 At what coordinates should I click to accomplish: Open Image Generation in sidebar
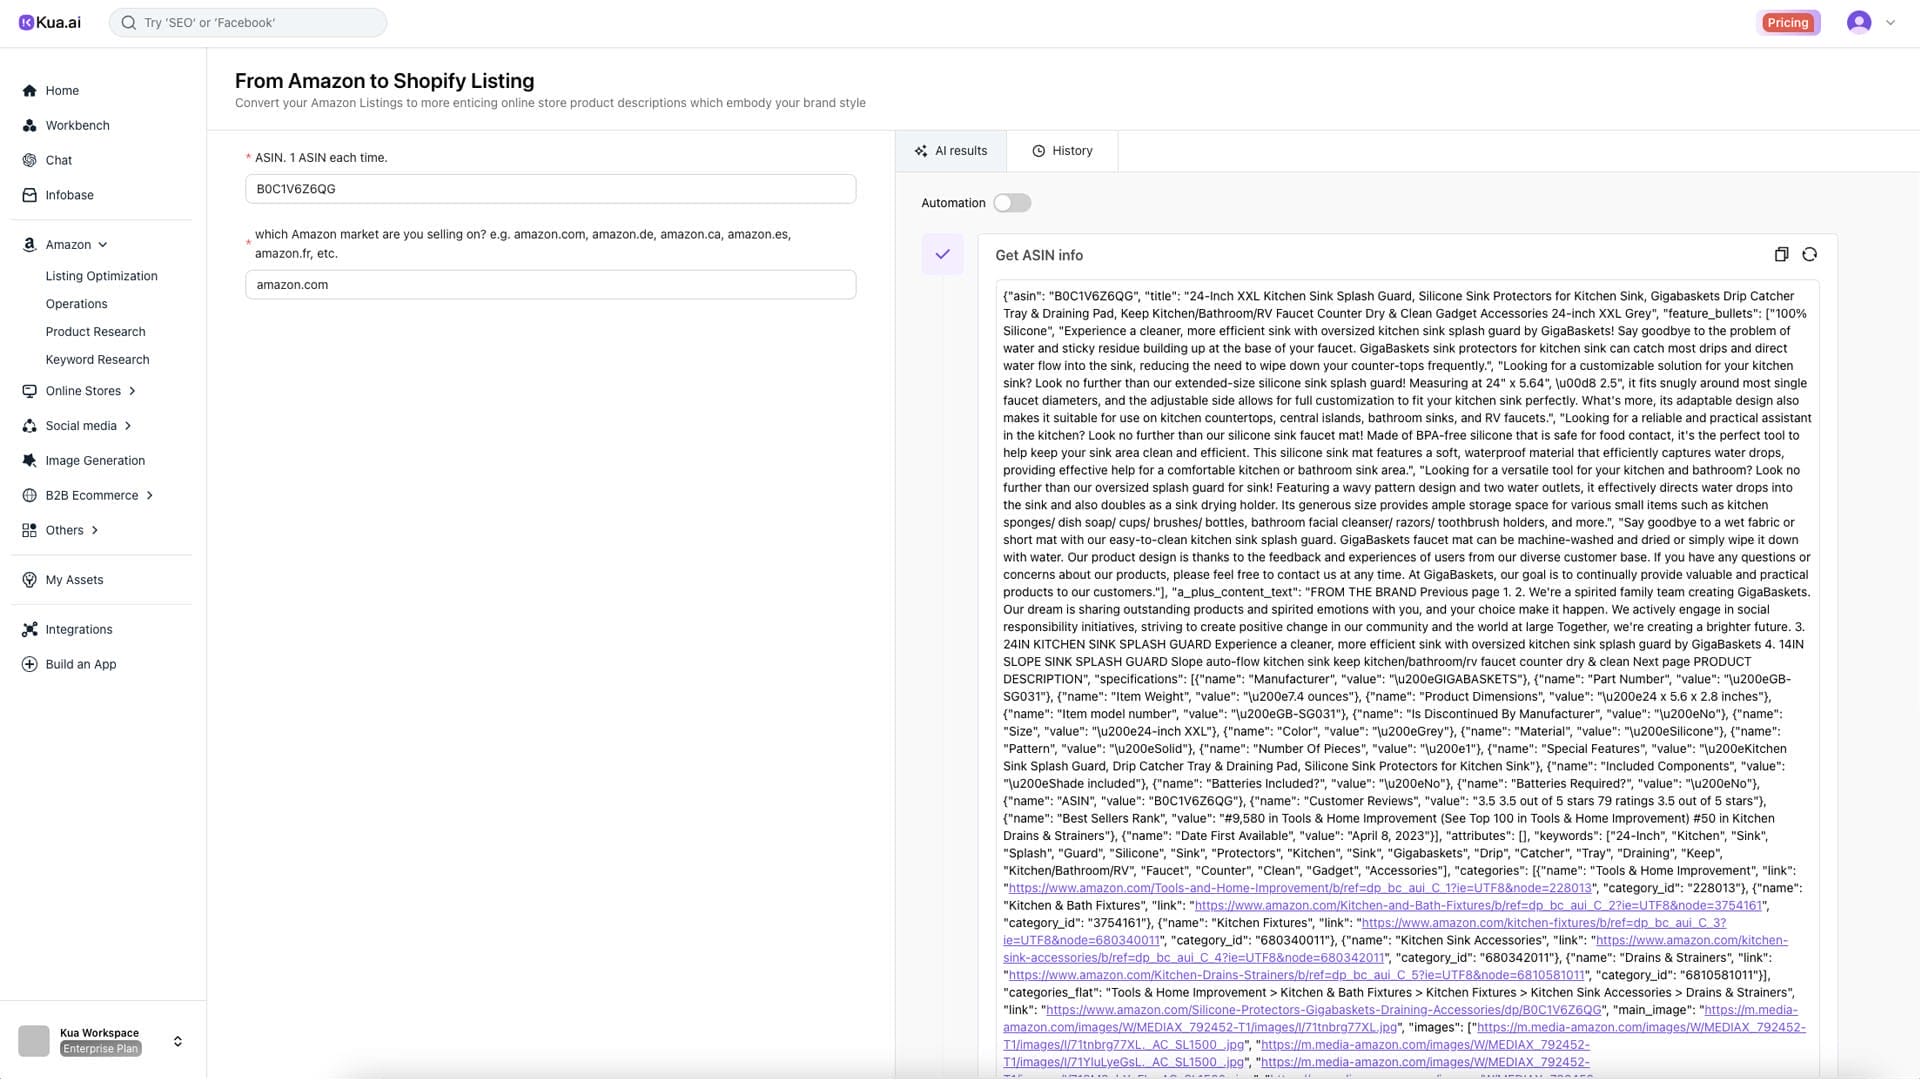(94, 461)
